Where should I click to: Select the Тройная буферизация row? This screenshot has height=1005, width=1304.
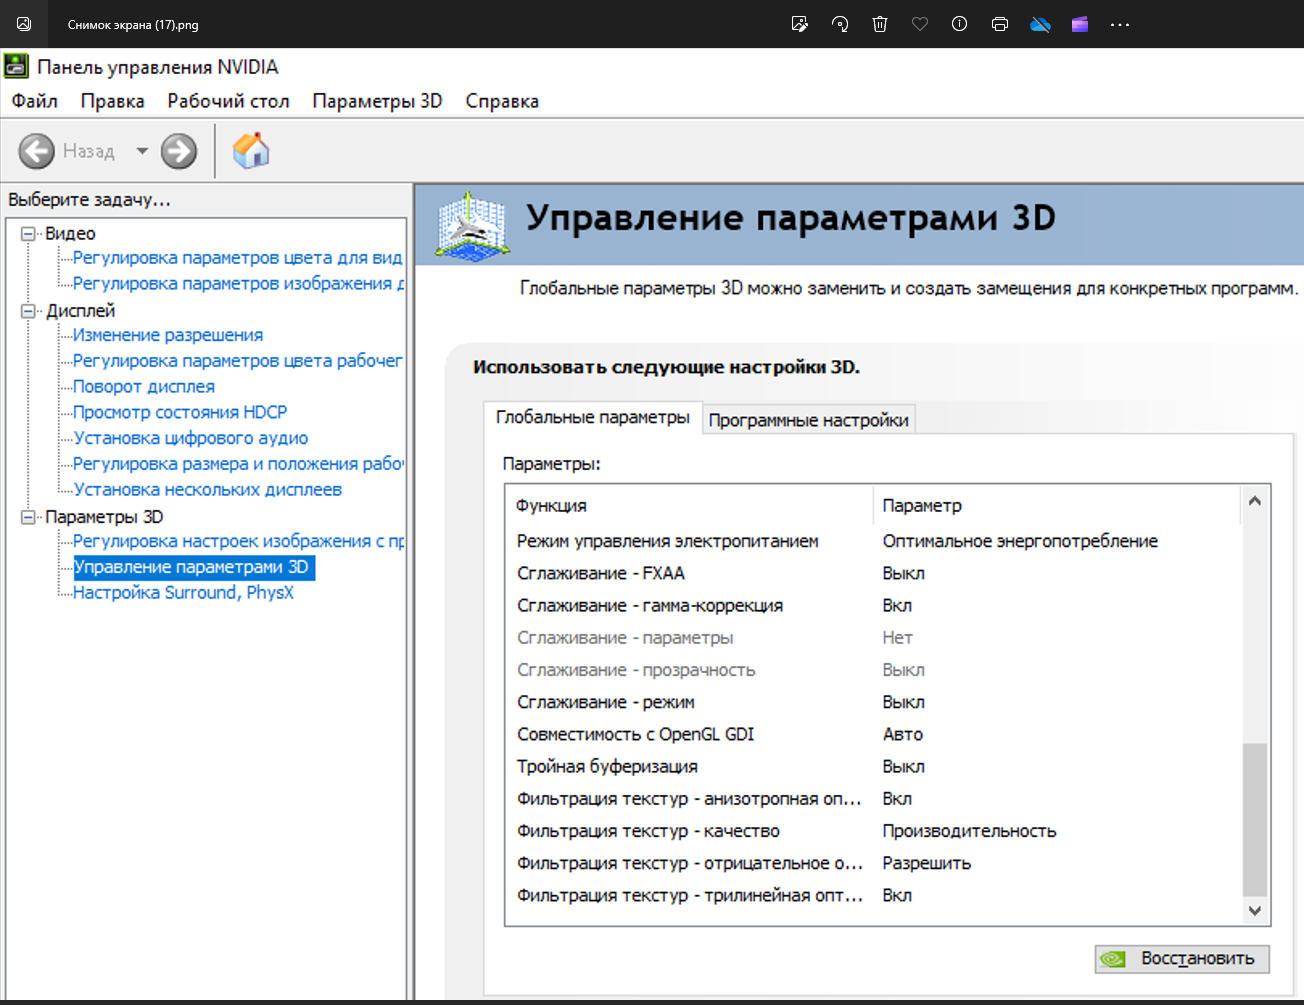click(x=874, y=767)
